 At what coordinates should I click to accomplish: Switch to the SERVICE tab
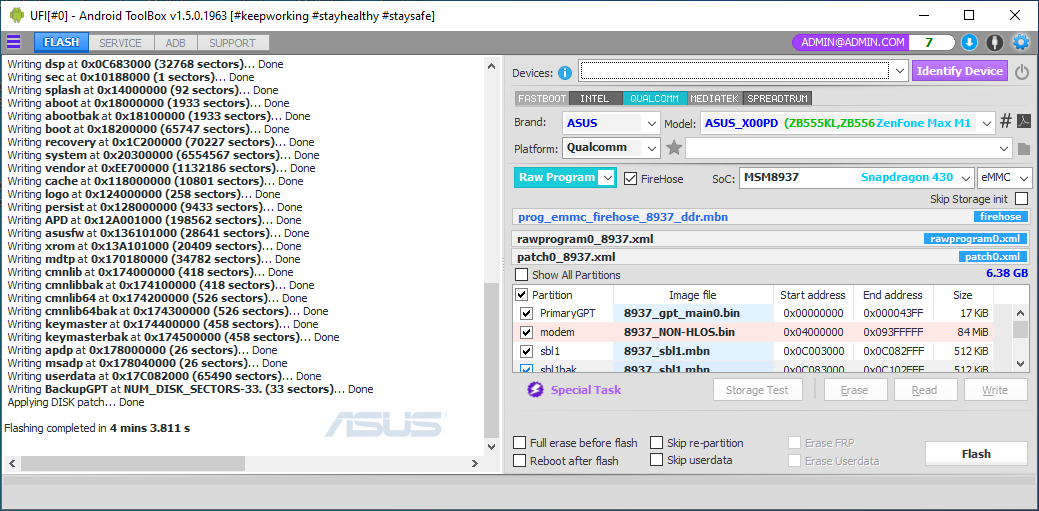coord(120,42)
